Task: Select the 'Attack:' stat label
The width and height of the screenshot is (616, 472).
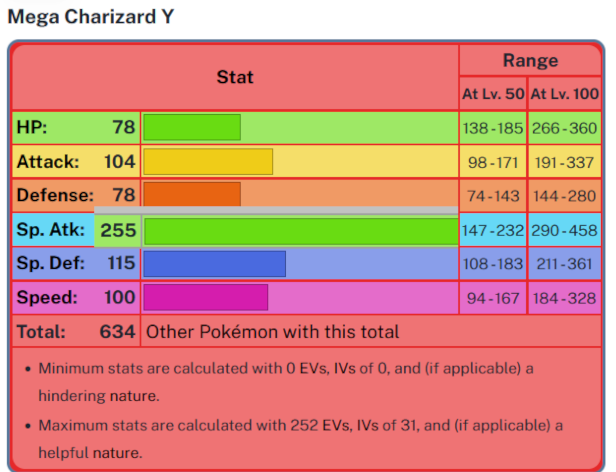Action: pyautogui.click(x=48, y=162)
